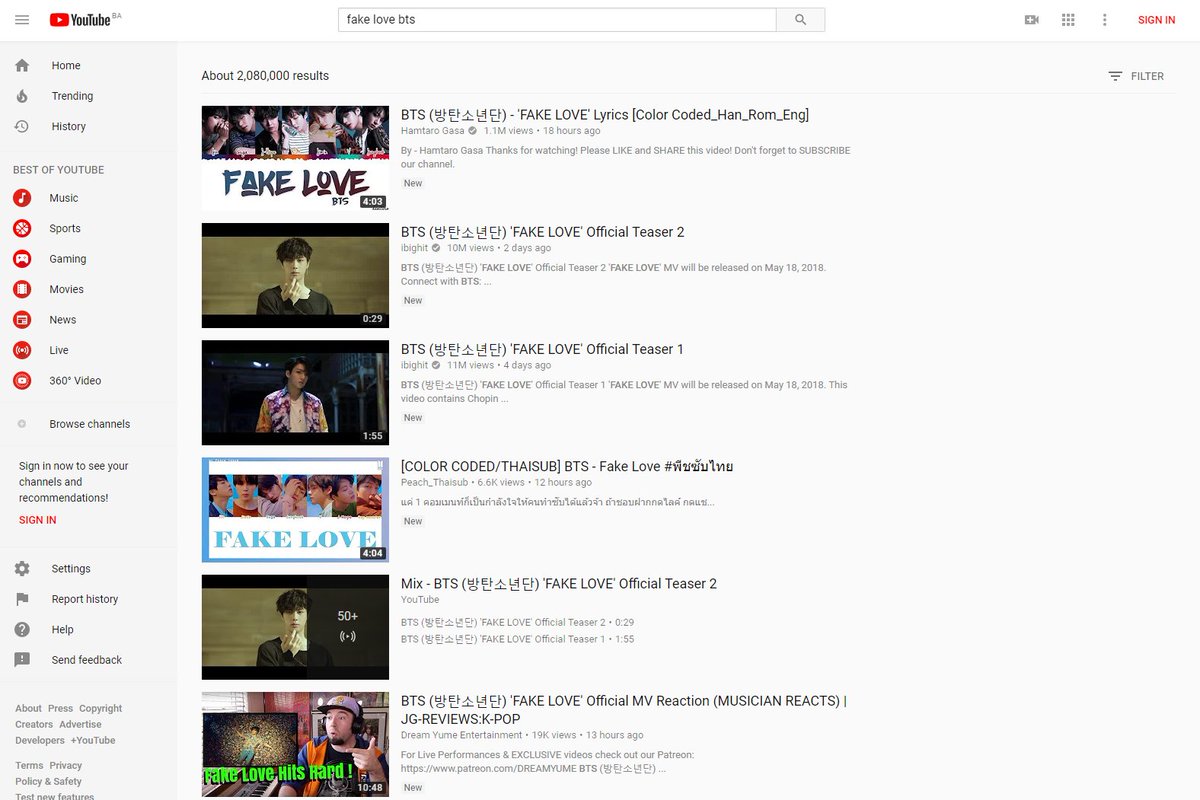This screenshot has width=1200, height=800.
Task: Open the Official MV Reaction title
Action: [624, 710]
